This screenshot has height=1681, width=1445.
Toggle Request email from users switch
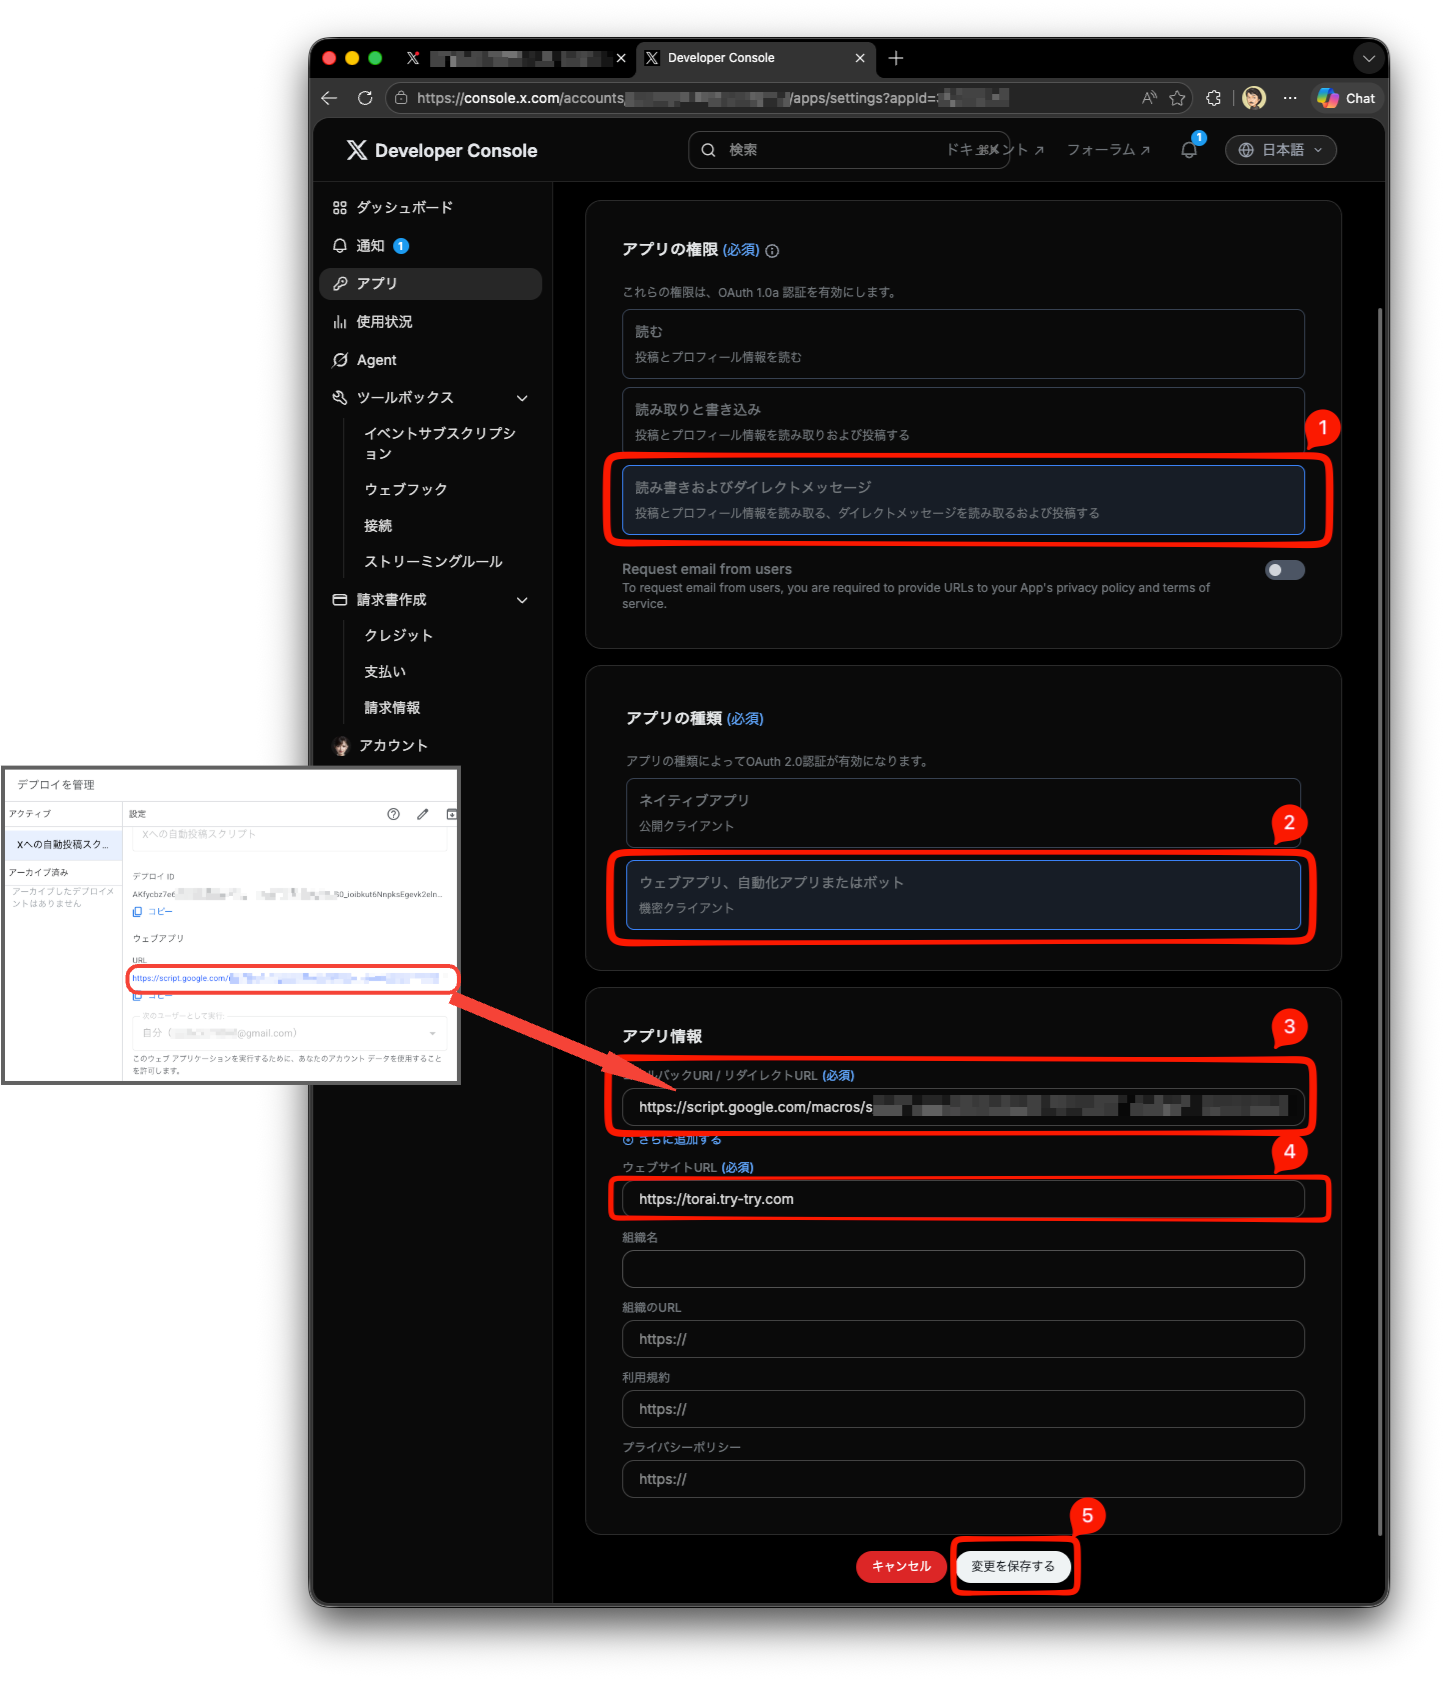(x=1284, y=570)
